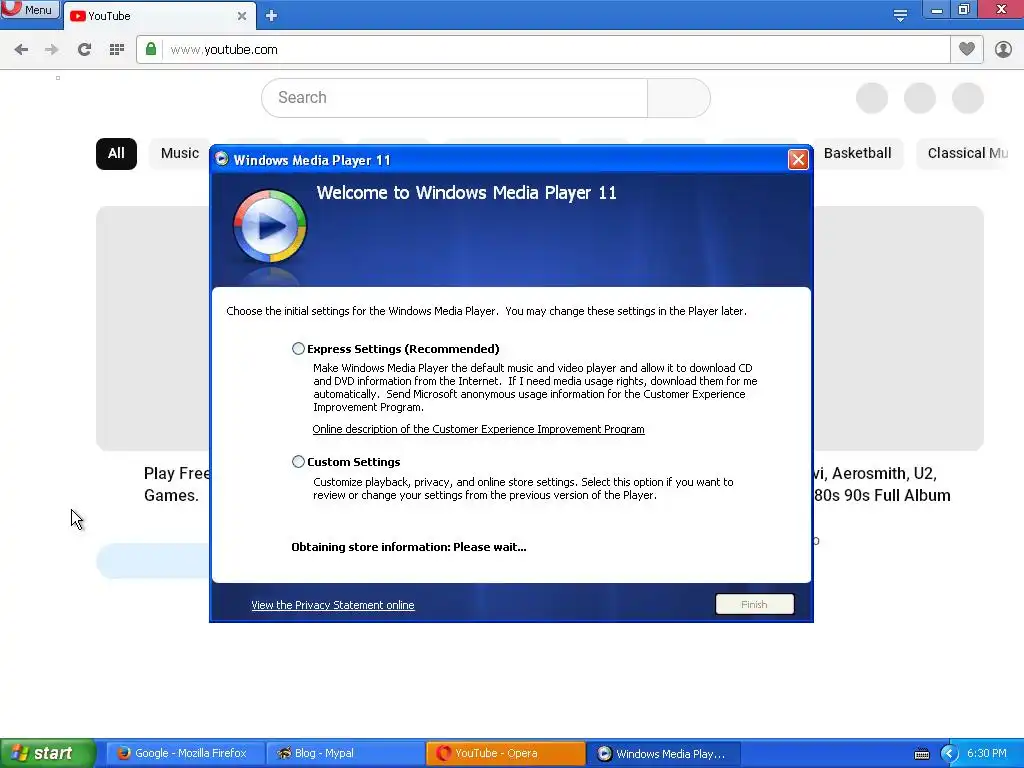Viewport: 1024px width, 768px height.
Task: Open a new tab with plus button
Action: click(272, 16)
